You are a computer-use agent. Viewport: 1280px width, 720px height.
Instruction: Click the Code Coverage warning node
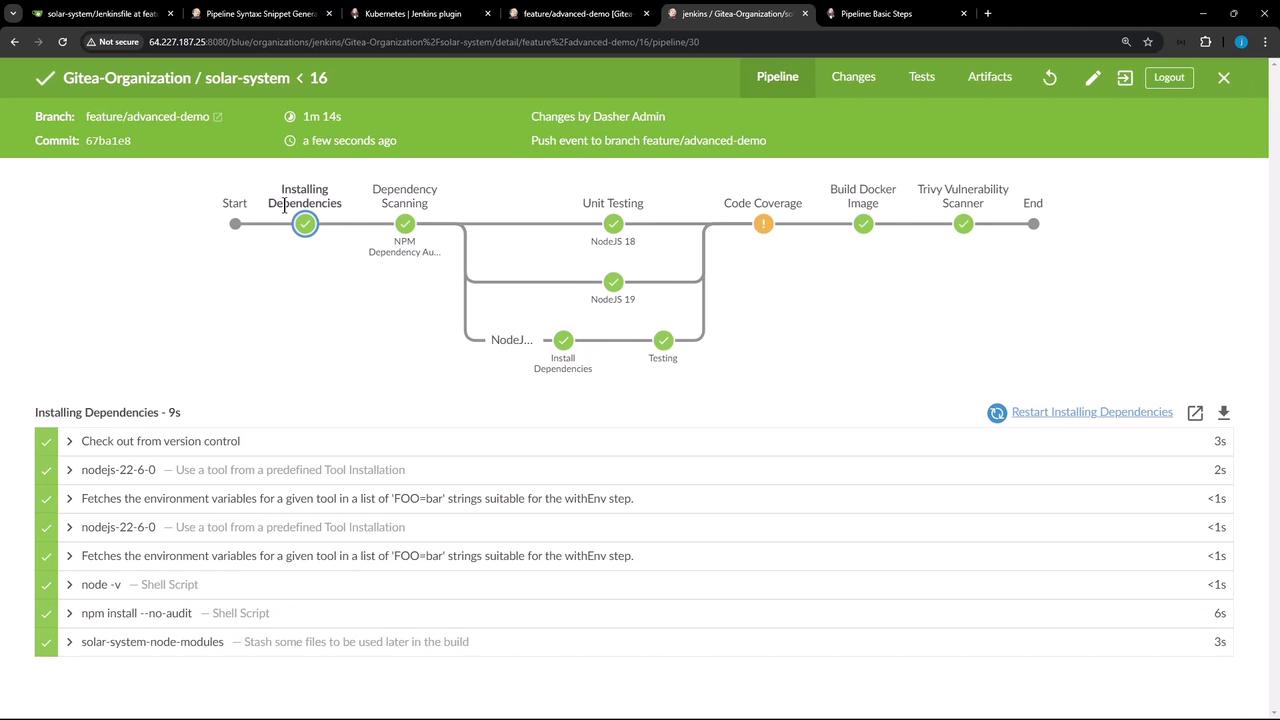[x=763, y=224]
